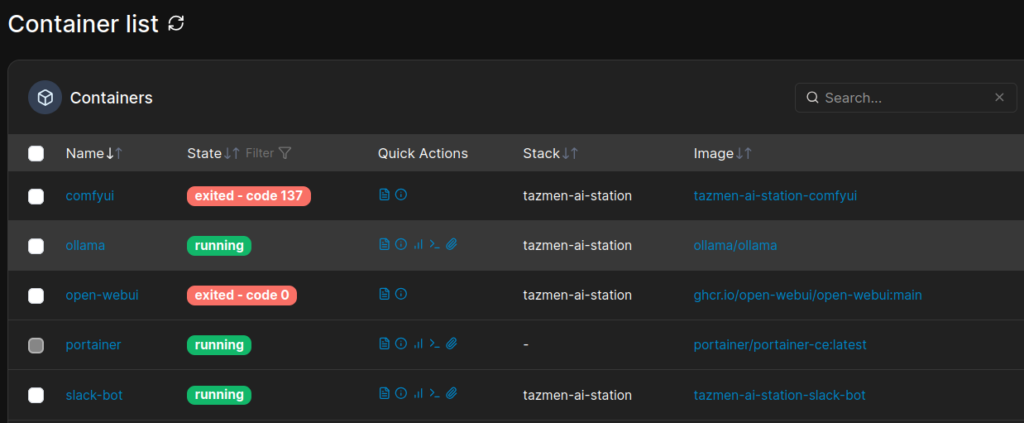The width and height of the screenshot is (1024, 423).
Task: Open logs for the comfyui container
Action: click(384, 196)
